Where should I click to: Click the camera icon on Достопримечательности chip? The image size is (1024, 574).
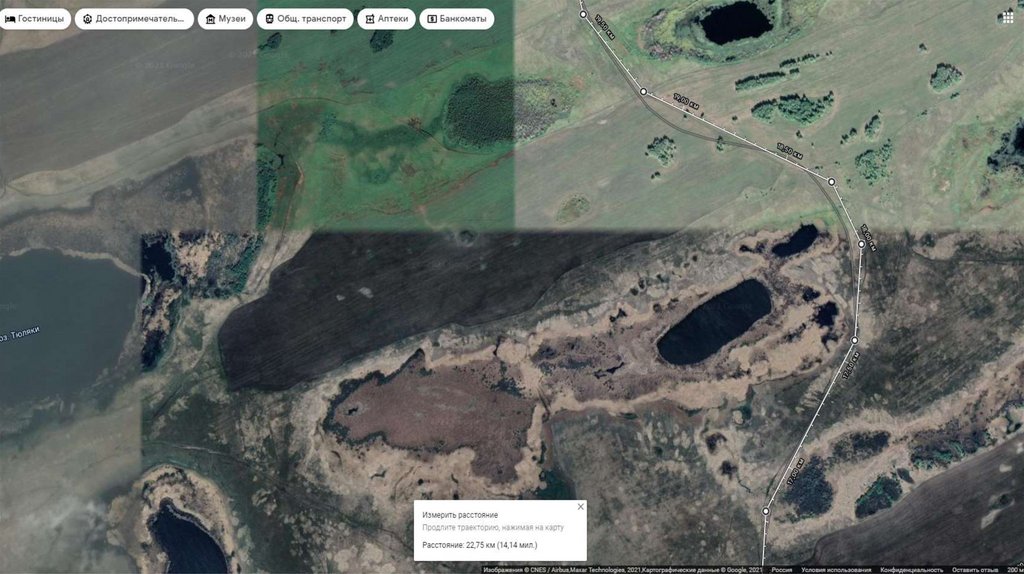88,19
